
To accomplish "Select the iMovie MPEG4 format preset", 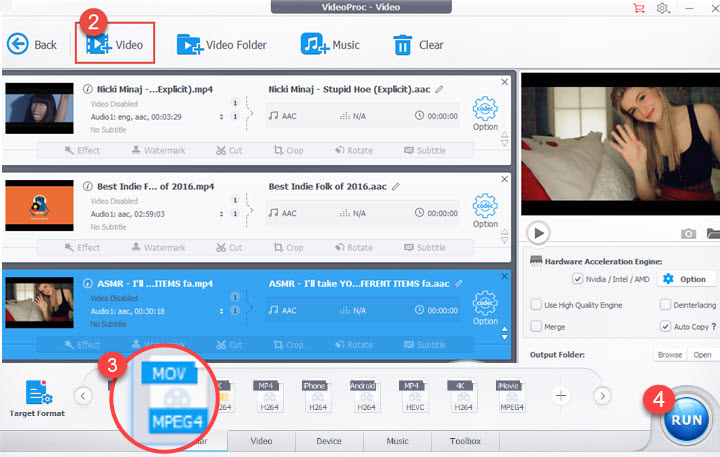I will coord(511,396).
